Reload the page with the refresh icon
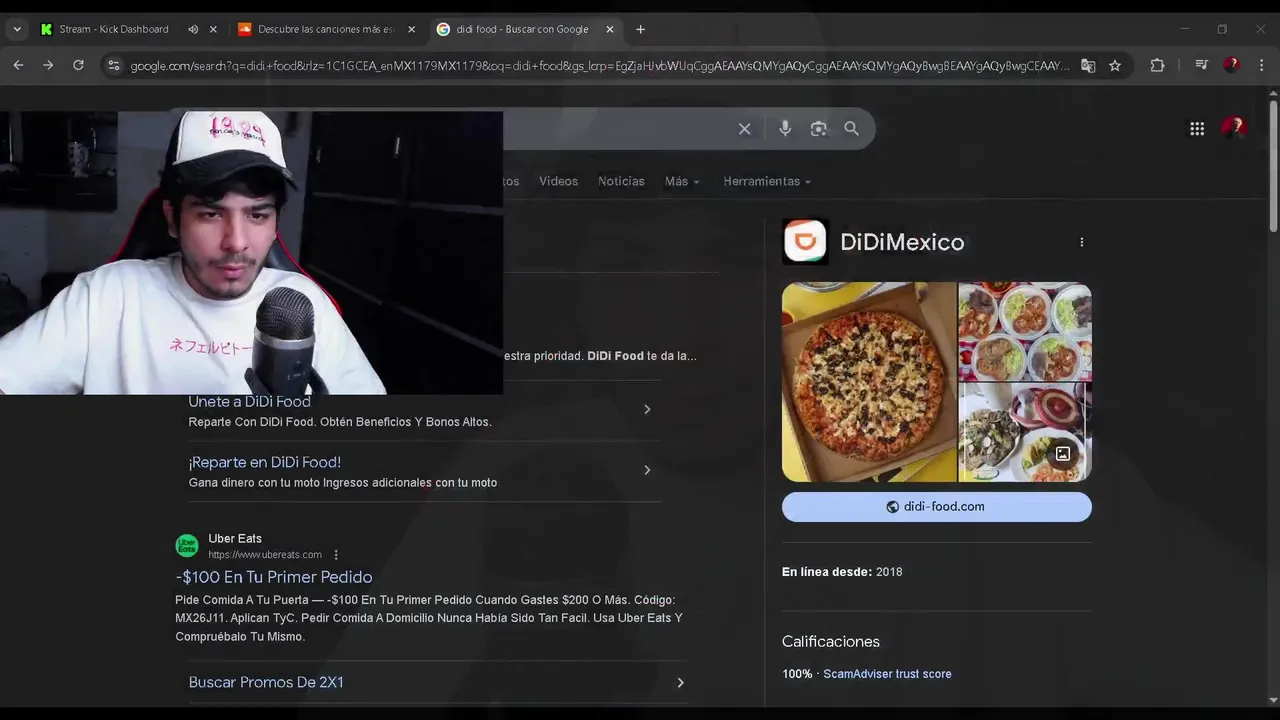Screen dimensions: 1280x720 click(x=78, y=65)
